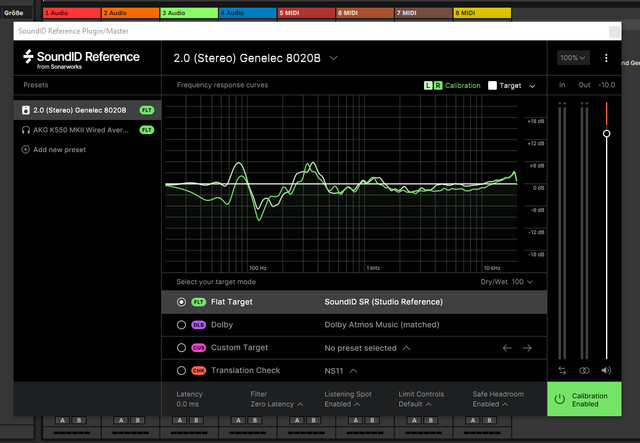640x443 pixels.
Task: Expand the 2.0 (Stereo) Genelec 8020B header dropdown
Action: 333,58
